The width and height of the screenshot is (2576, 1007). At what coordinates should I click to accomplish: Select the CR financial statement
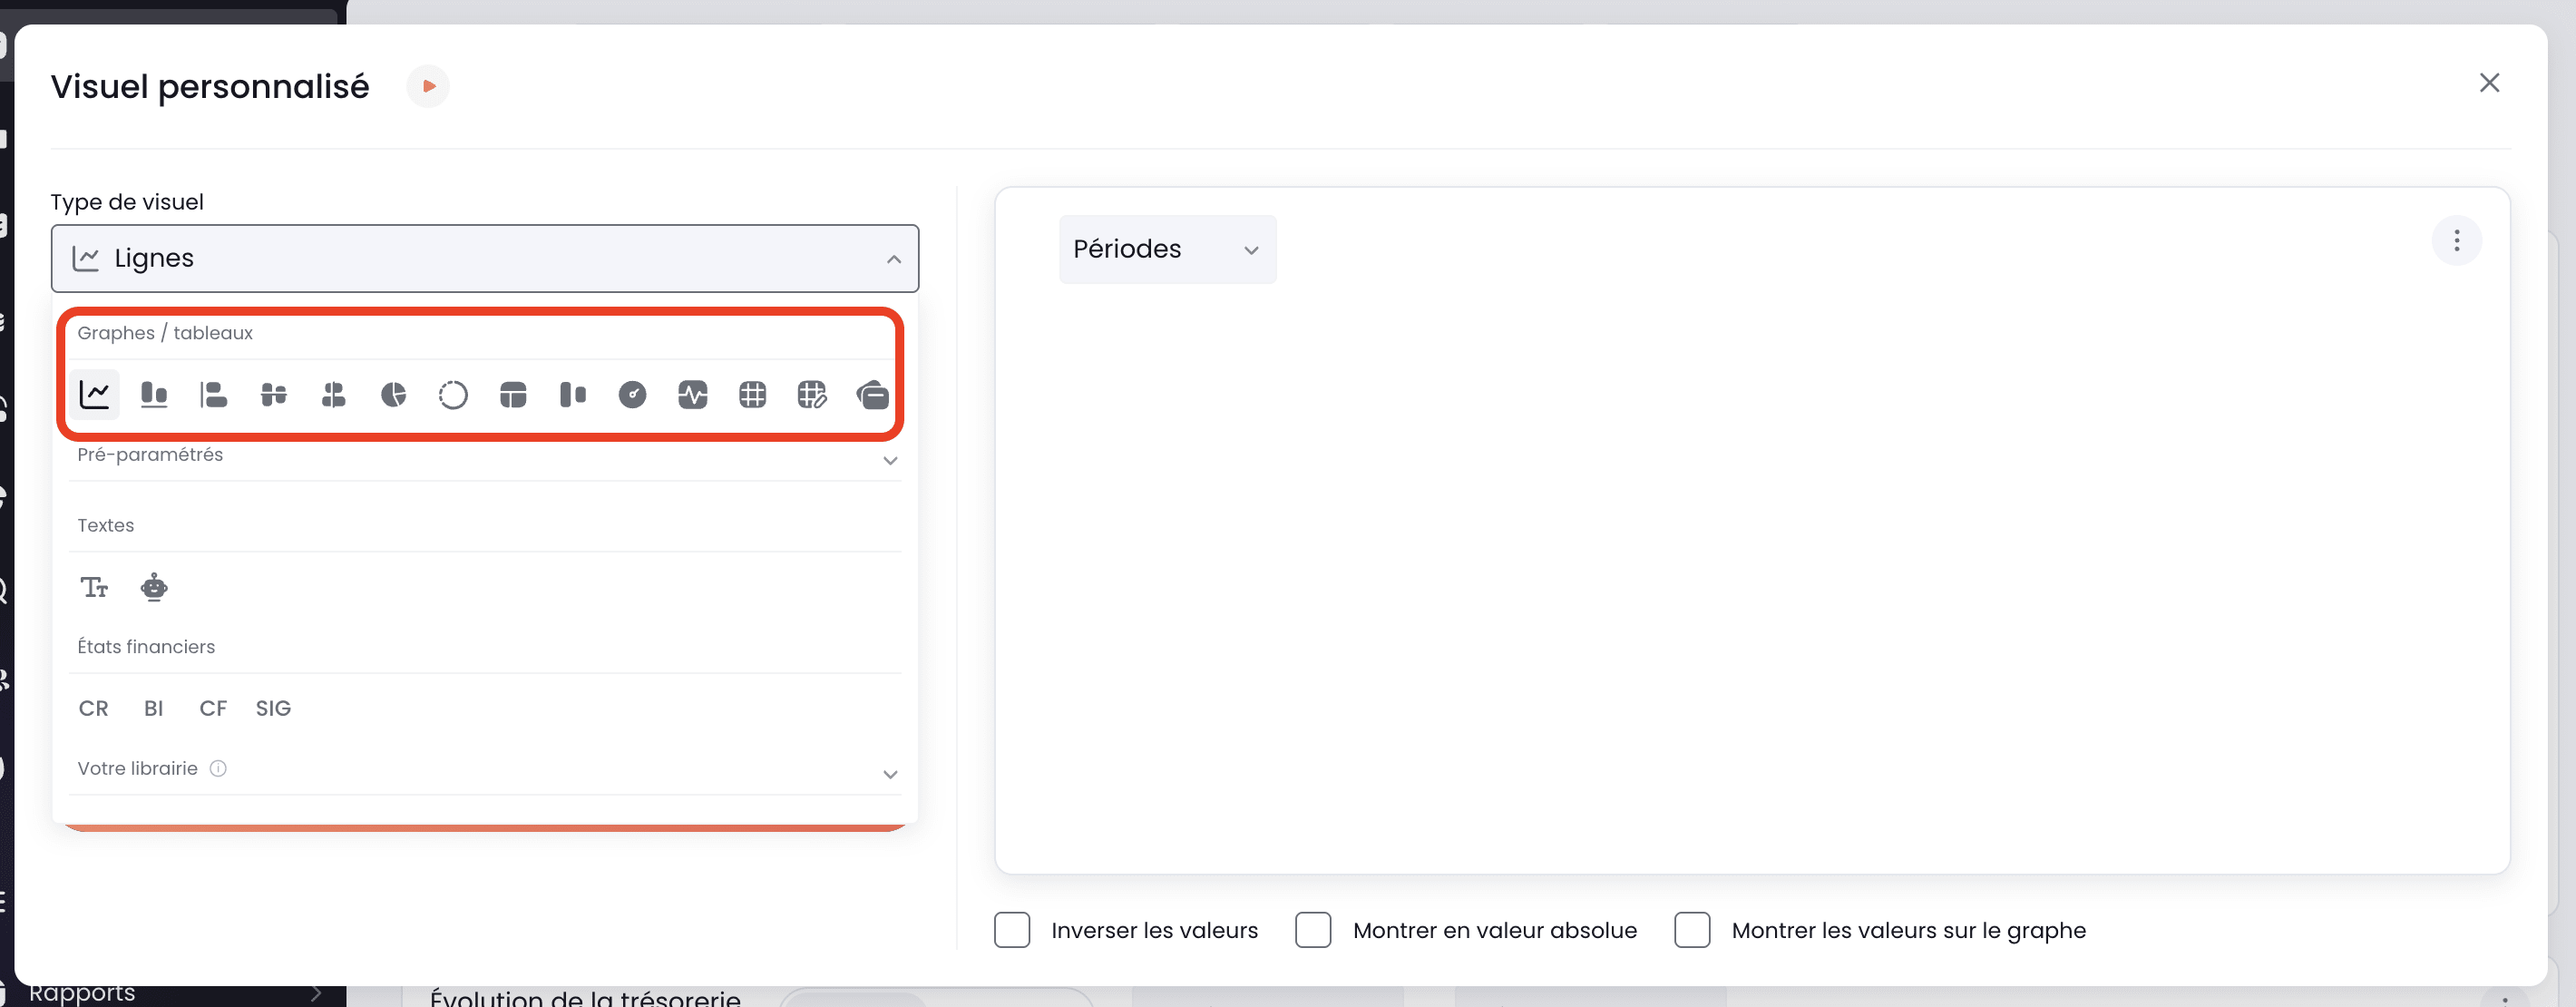click(x=94, y=708)
